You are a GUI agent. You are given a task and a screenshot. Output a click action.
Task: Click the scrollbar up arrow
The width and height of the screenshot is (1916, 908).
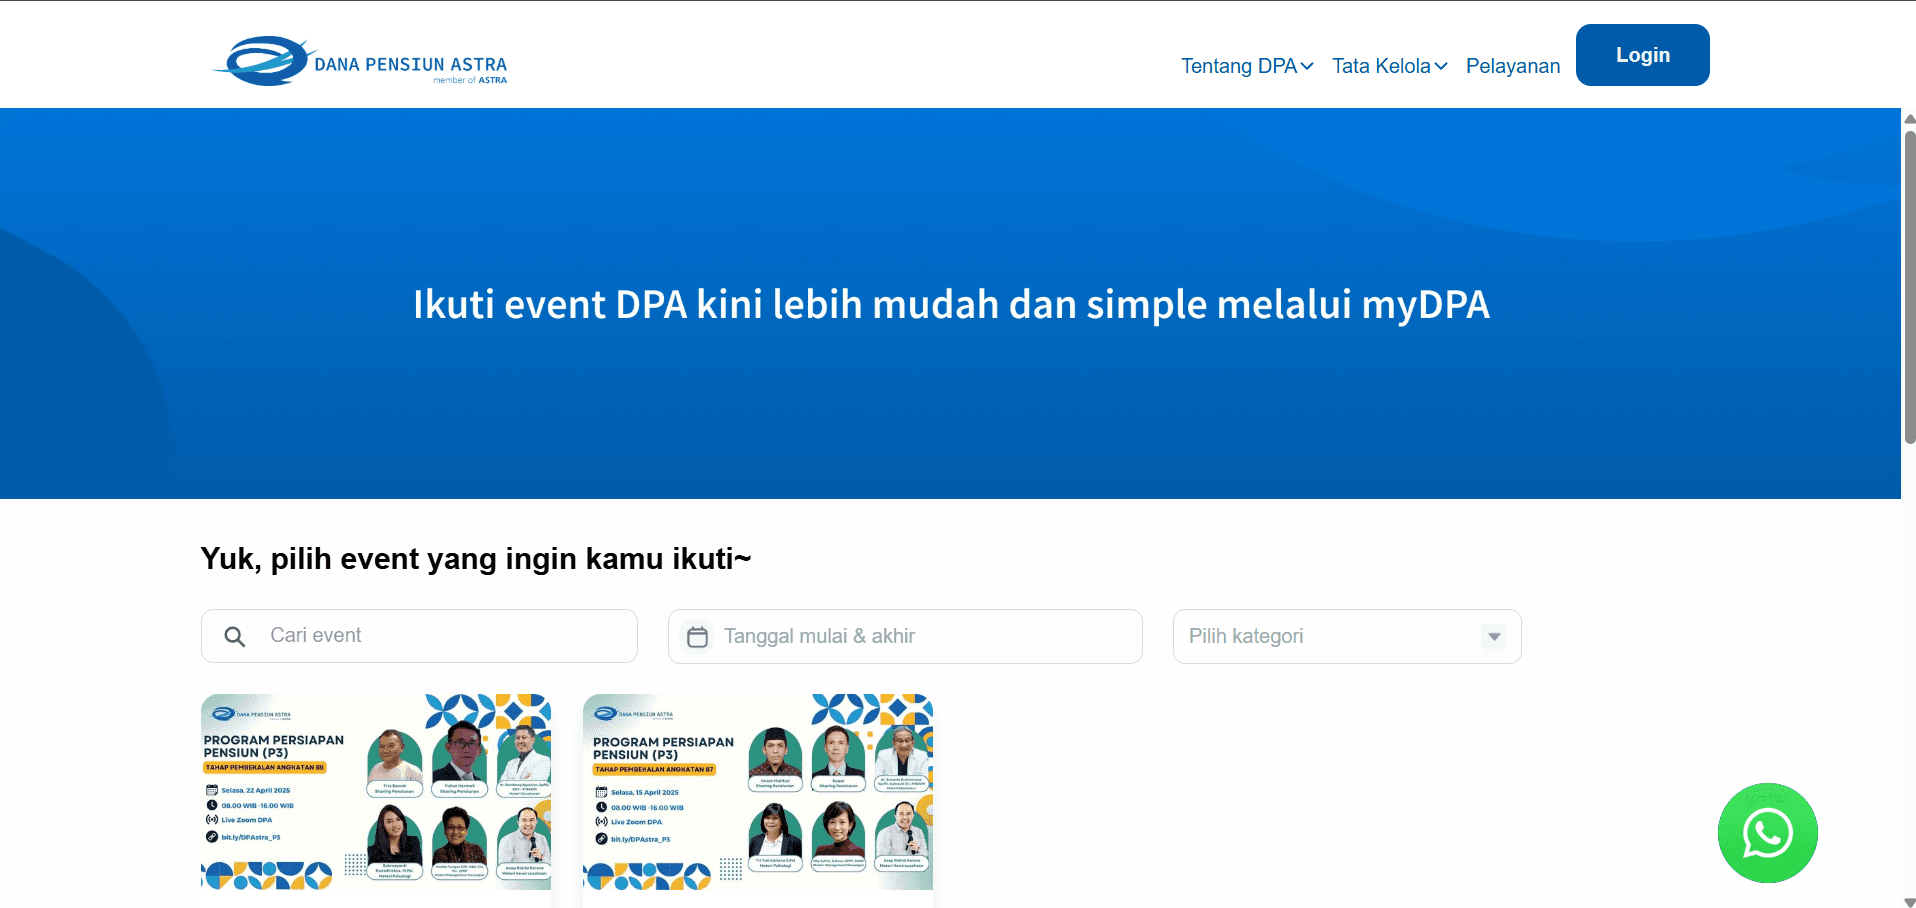1909,119
